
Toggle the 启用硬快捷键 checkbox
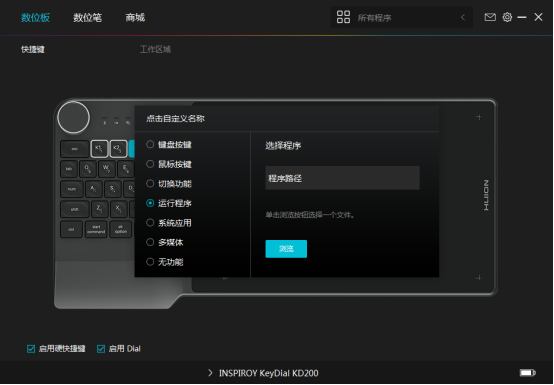click(31, 349)
